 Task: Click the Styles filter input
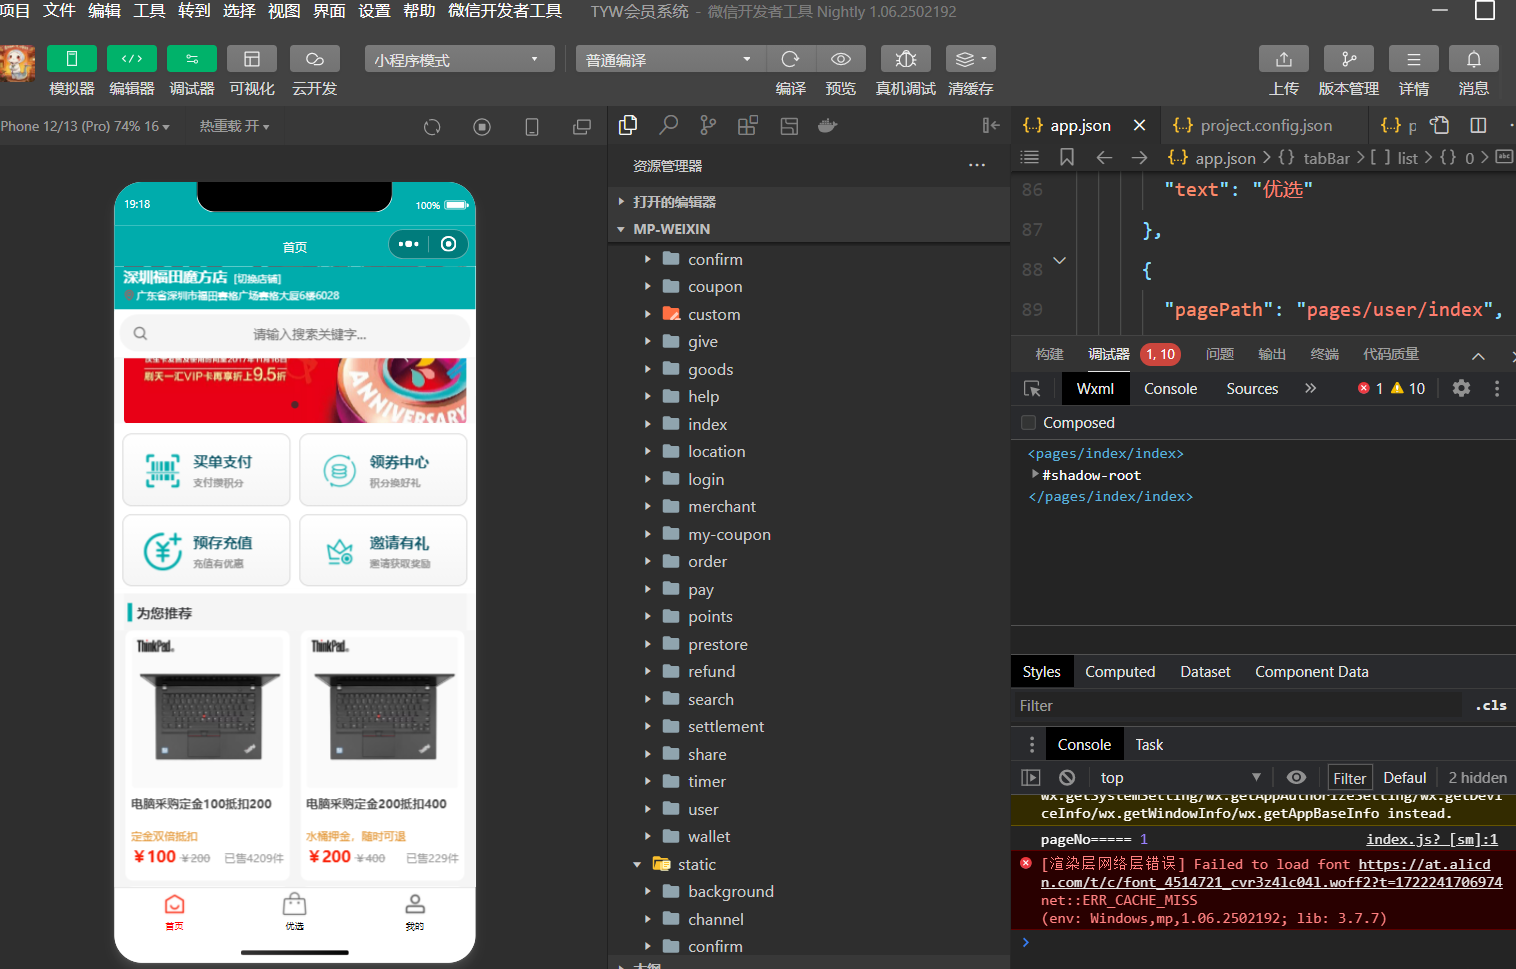[x=1238, y=706]
